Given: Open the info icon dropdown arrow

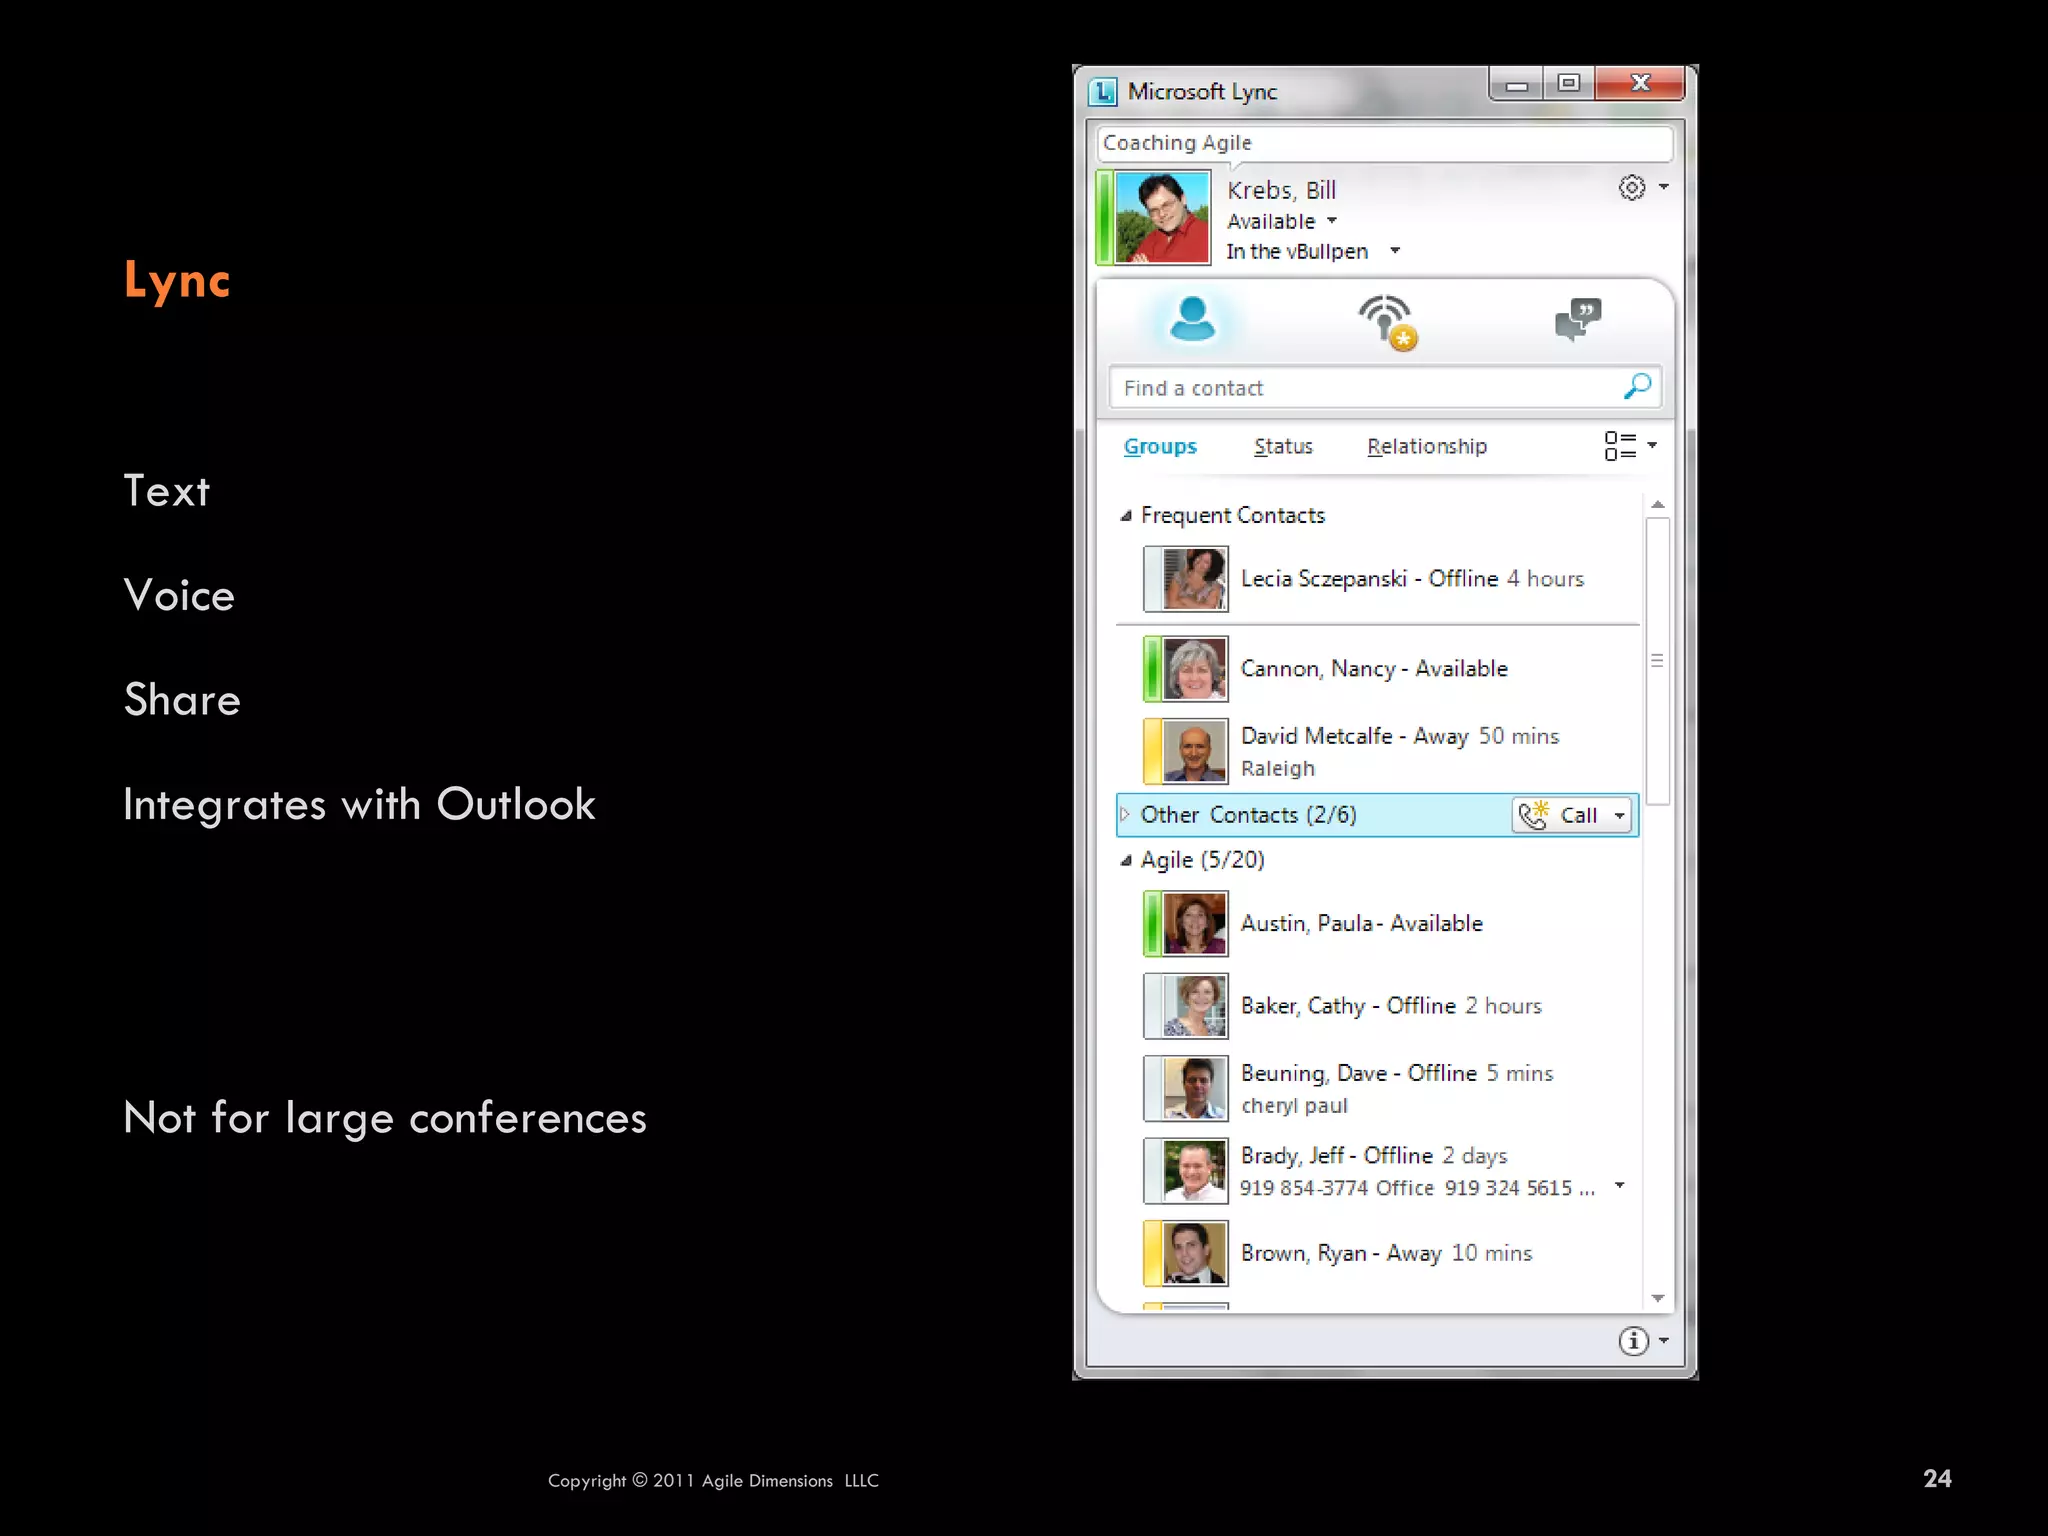Looking at the screenshot, I should click(x=1664, y=1340).
